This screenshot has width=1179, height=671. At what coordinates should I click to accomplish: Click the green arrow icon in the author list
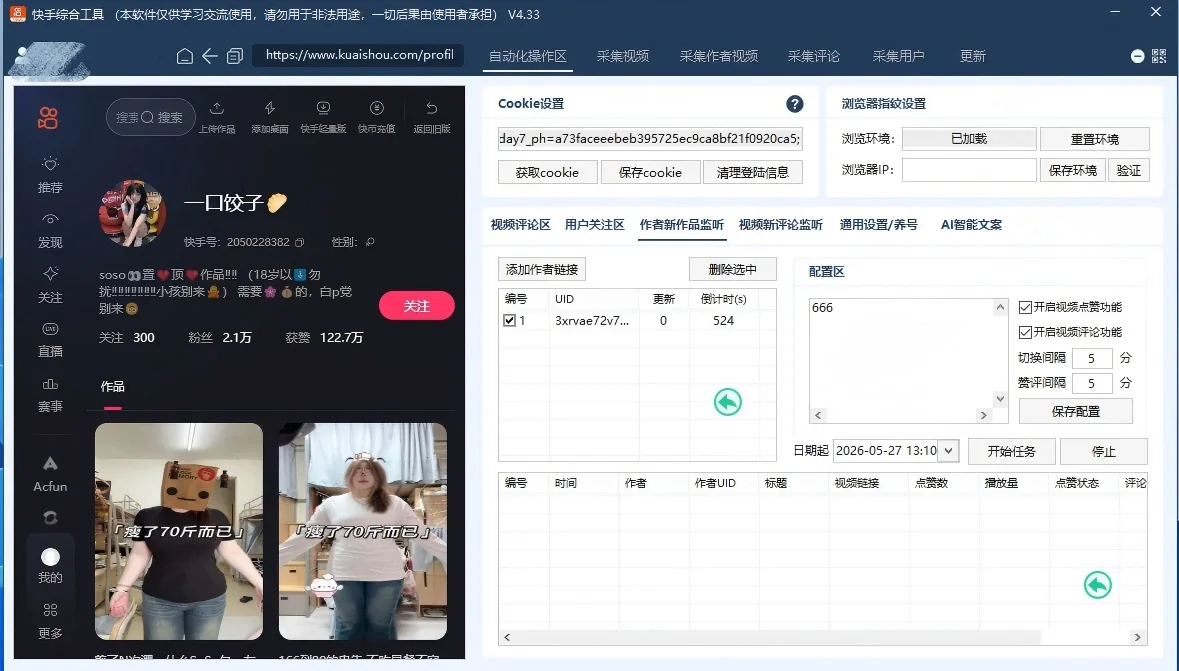click(728, 402)
